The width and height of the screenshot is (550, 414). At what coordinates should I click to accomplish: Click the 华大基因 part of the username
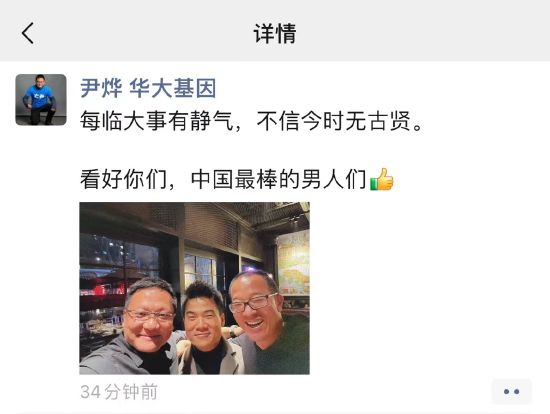tap(172, 88)
